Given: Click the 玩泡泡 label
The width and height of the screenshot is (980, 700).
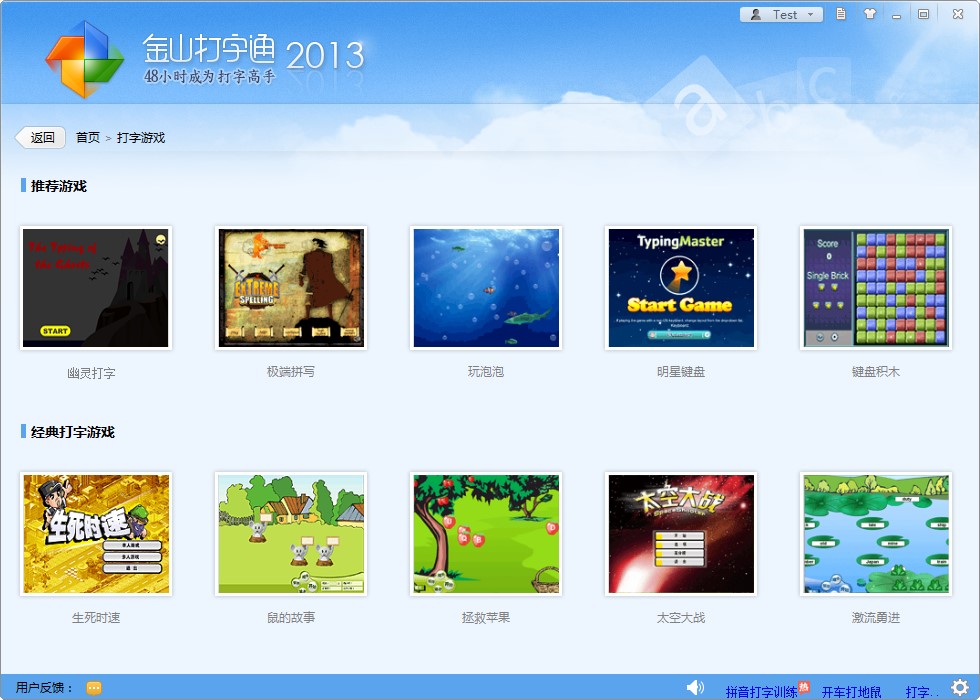Looking at the screenshot, I should click(x=486, y=372).
